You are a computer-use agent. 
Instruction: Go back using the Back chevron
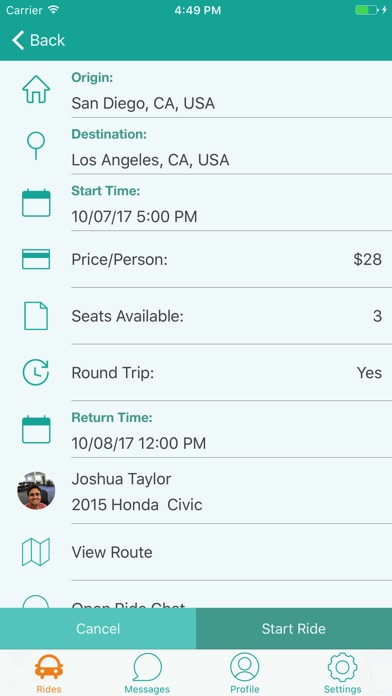pyautogui.click(x=39, y=40)
